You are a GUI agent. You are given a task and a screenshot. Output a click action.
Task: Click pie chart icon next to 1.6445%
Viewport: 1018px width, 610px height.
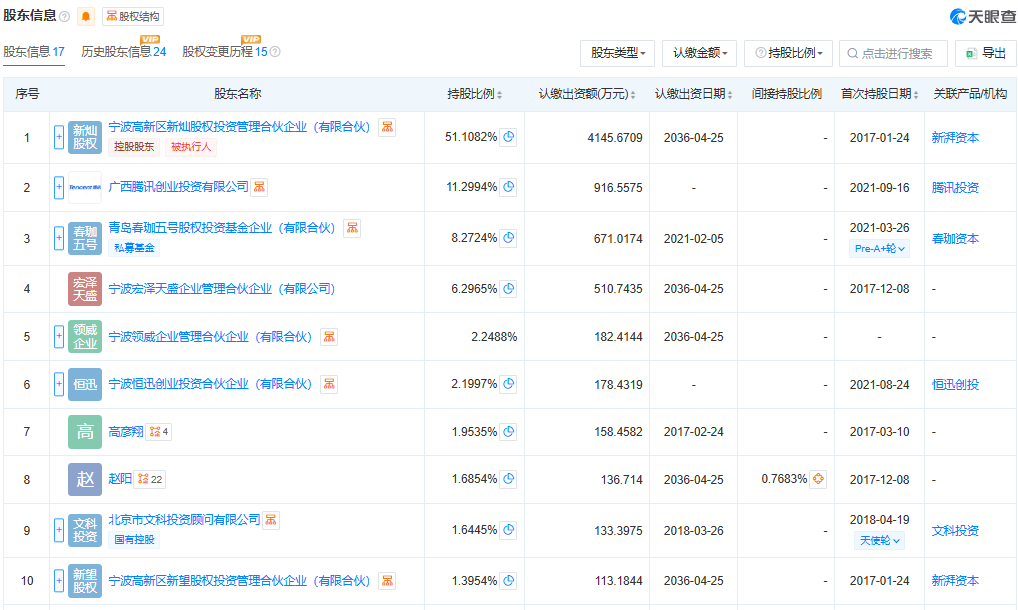pos(508,530)
